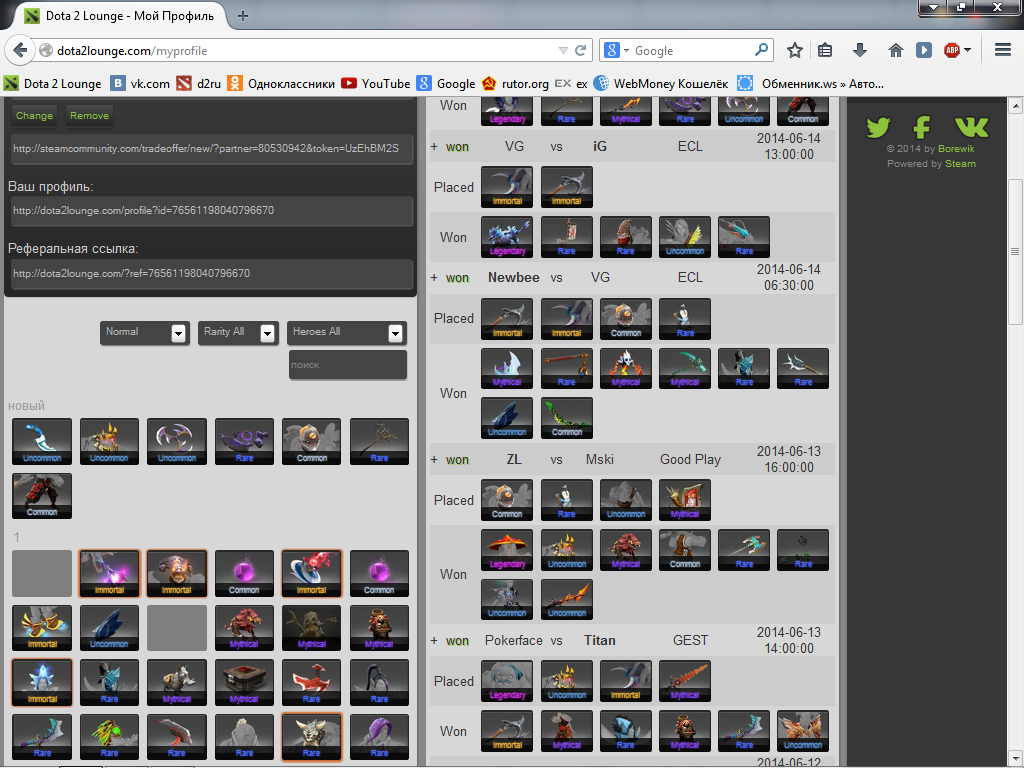Open the Steam link in the footer
Screen dimensions: 1024x768
coord(960,164)
